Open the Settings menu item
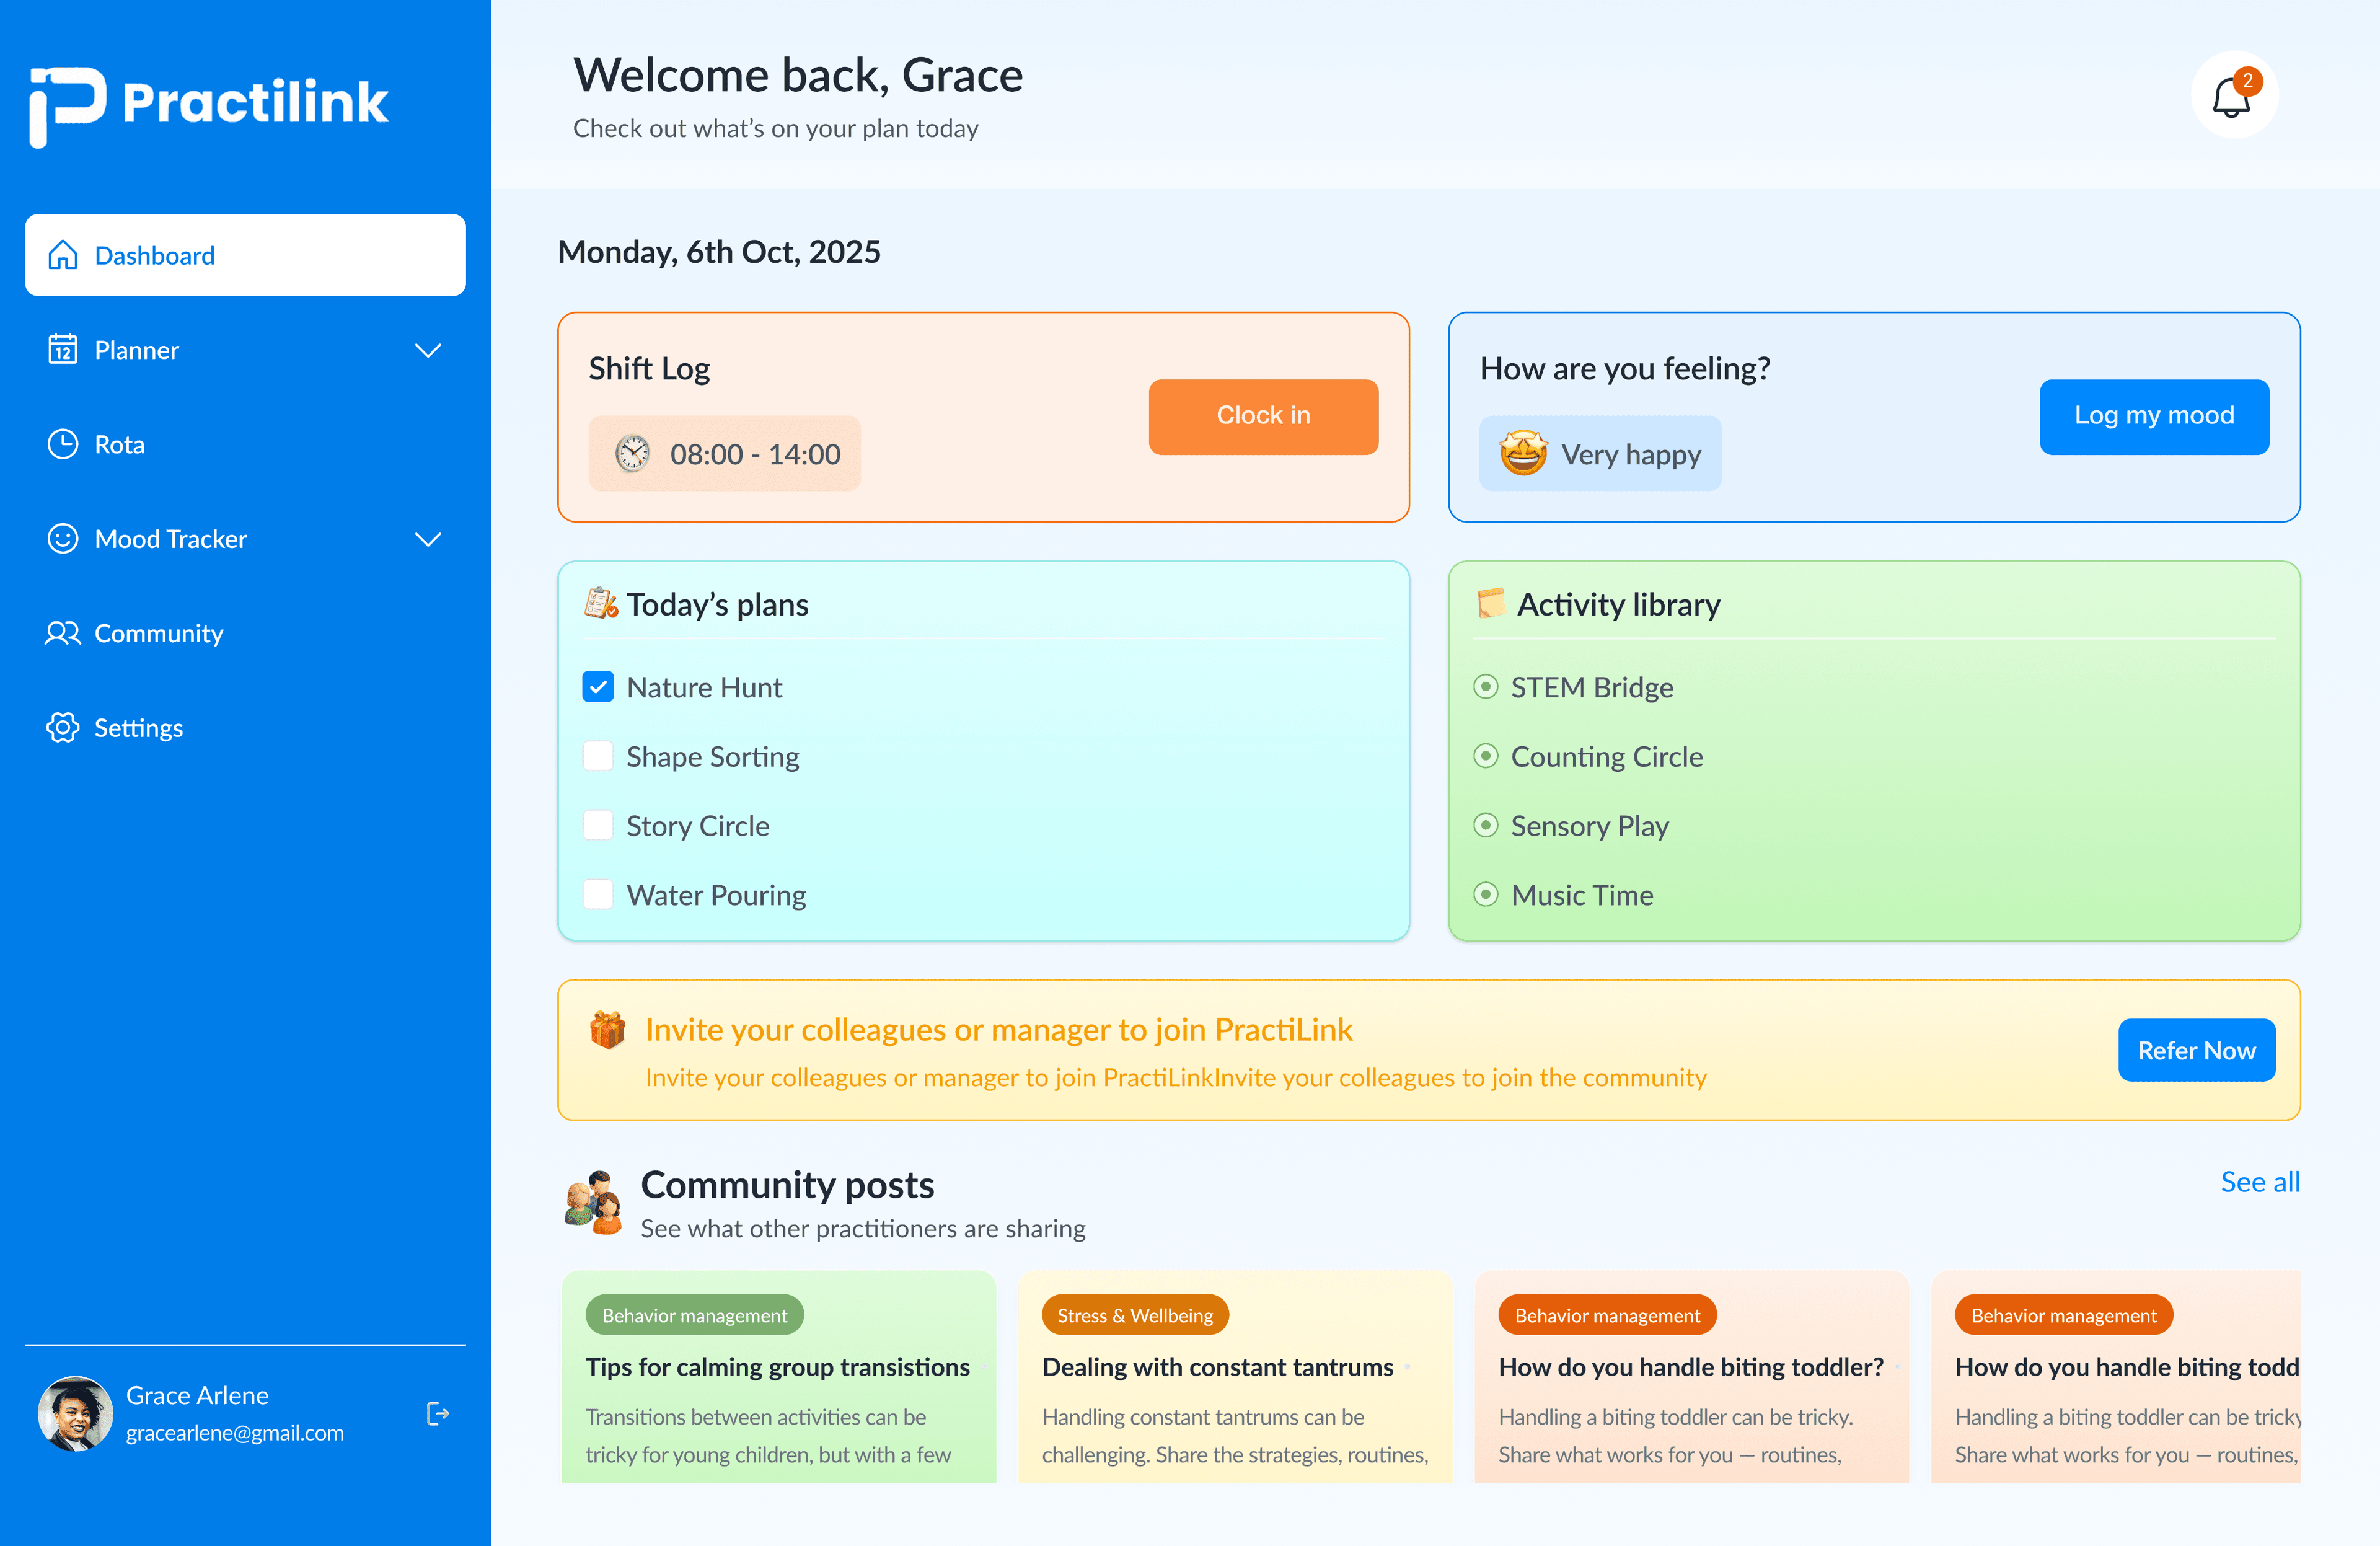 (x=245, y=728)
